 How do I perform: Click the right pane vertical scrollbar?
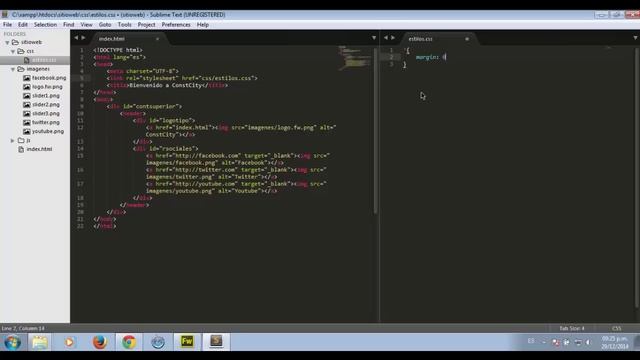click(636, 178)
